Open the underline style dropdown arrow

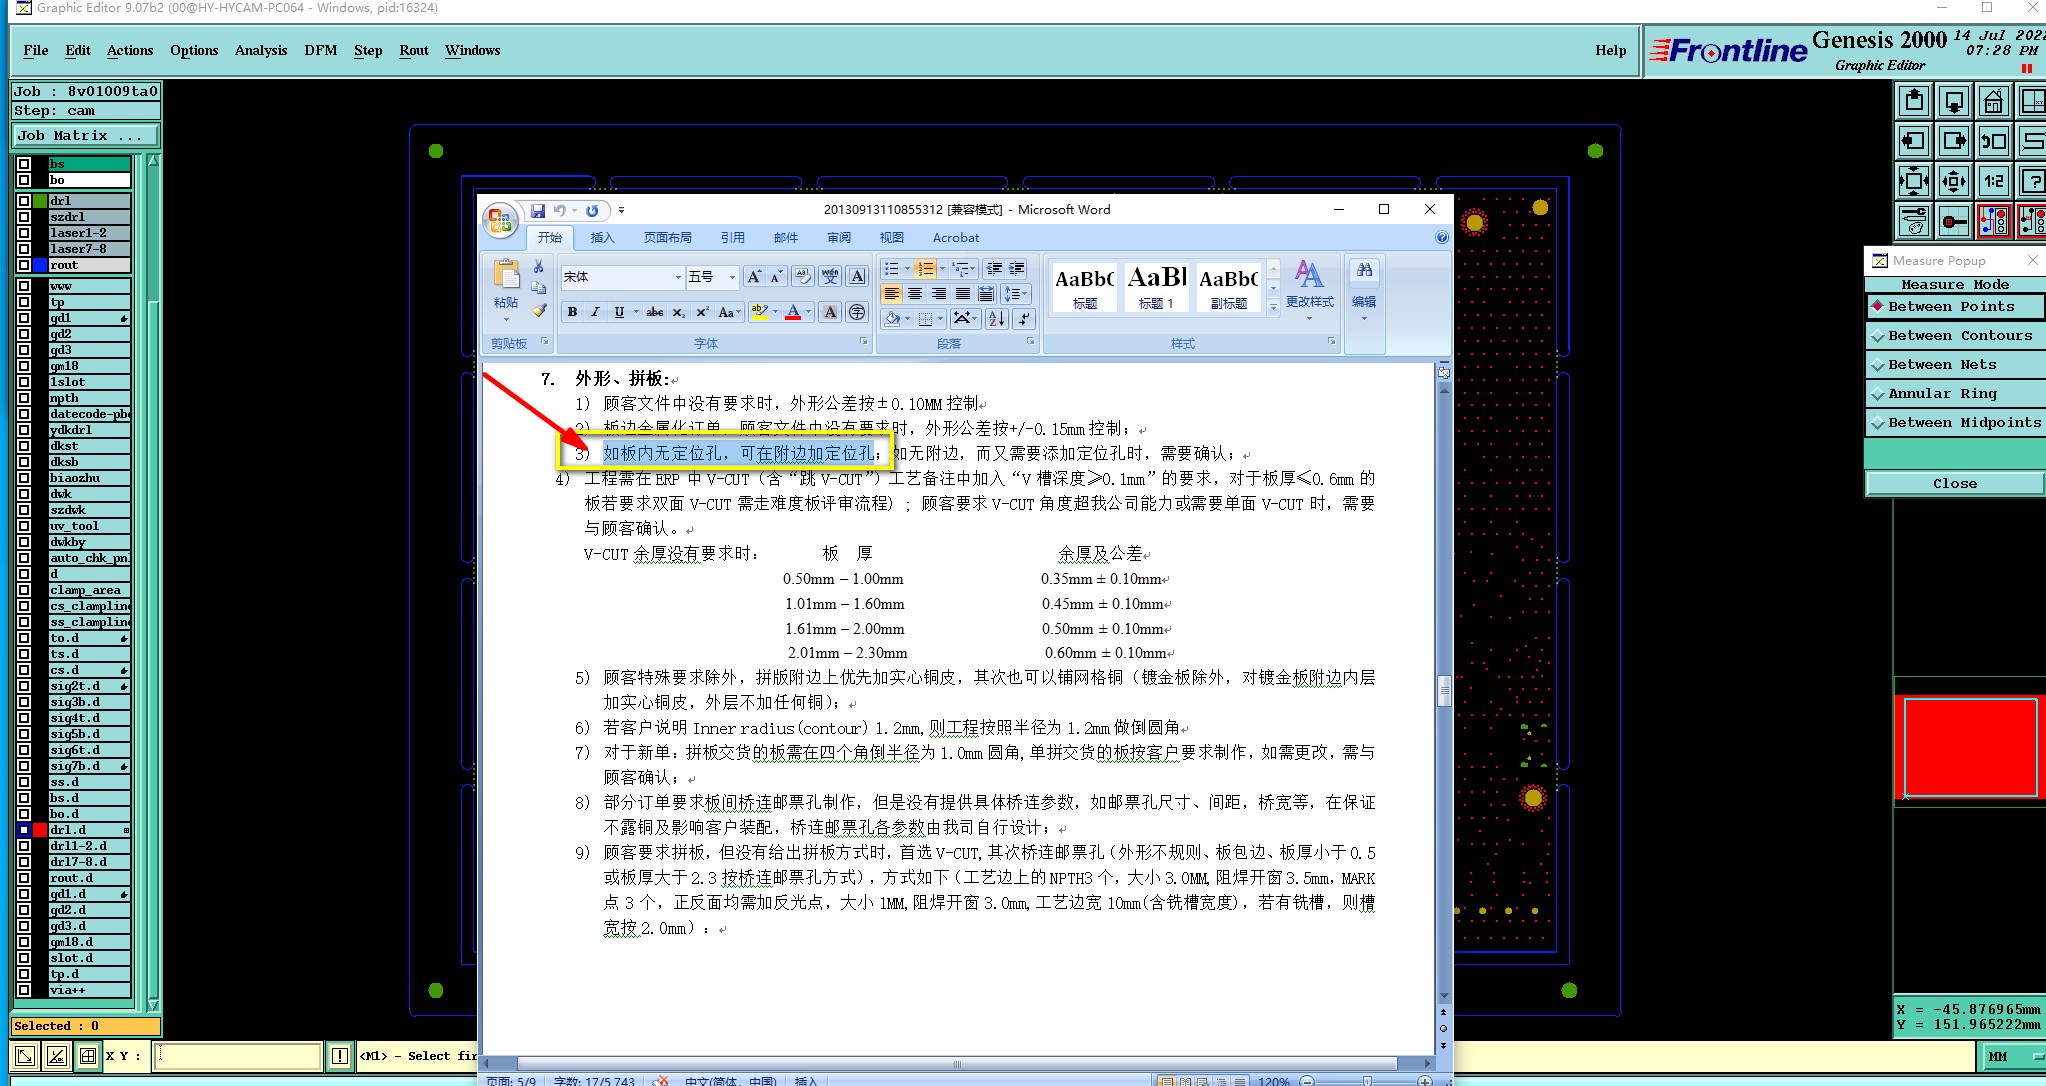[x=636, y=312]
